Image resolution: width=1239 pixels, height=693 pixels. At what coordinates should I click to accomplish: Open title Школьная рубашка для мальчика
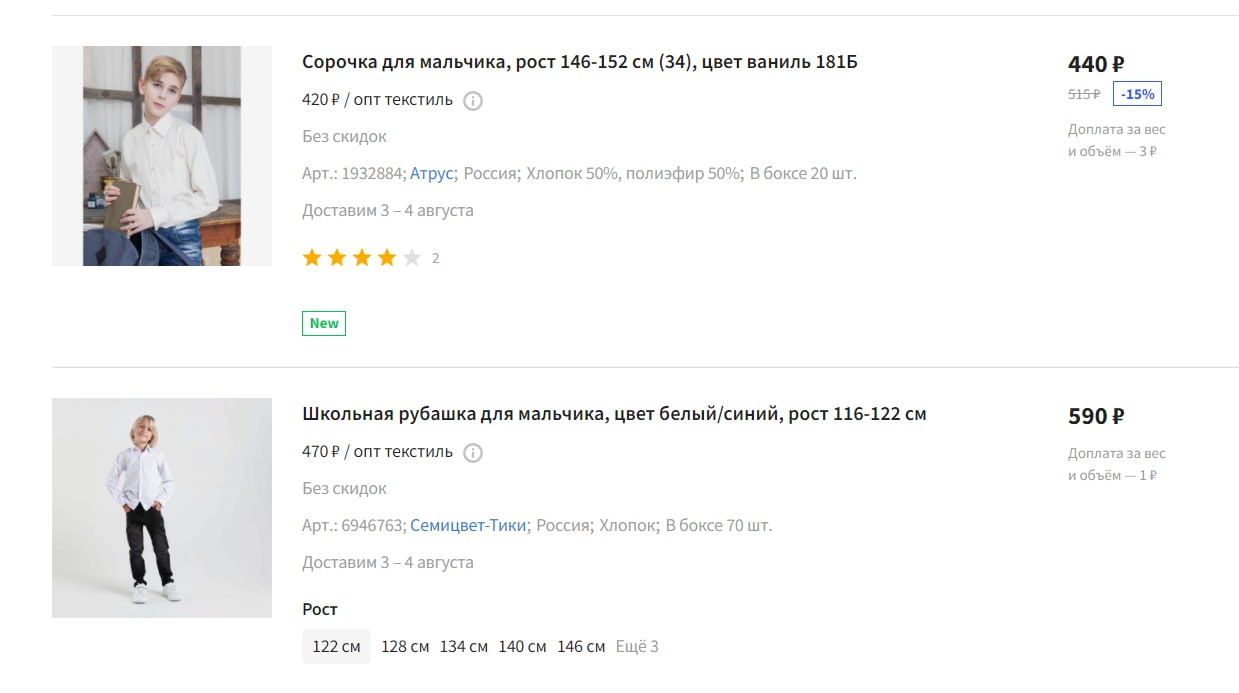(x=614, y=414)
